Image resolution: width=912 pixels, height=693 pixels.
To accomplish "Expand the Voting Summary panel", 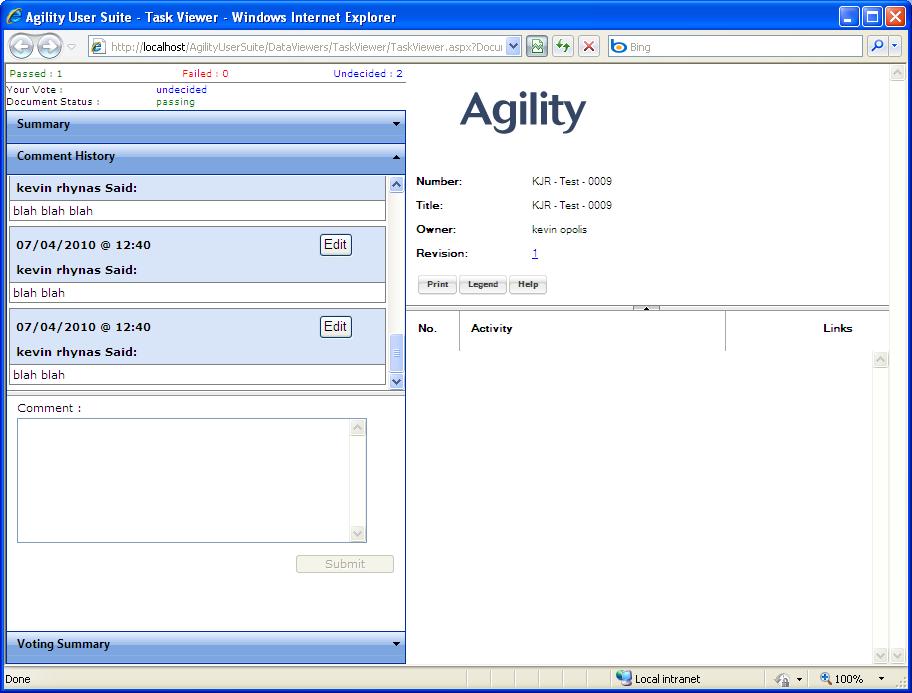I will [206, 644].
